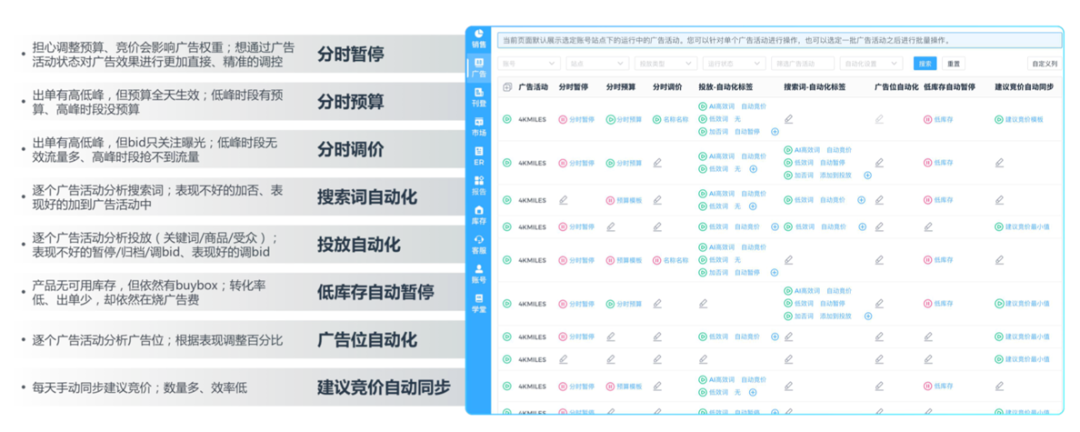The height and width of the screenshot is (432, 1080).
Task: Click 自动暂停 link beside first row's 加否词
Action: pos(747,132)
